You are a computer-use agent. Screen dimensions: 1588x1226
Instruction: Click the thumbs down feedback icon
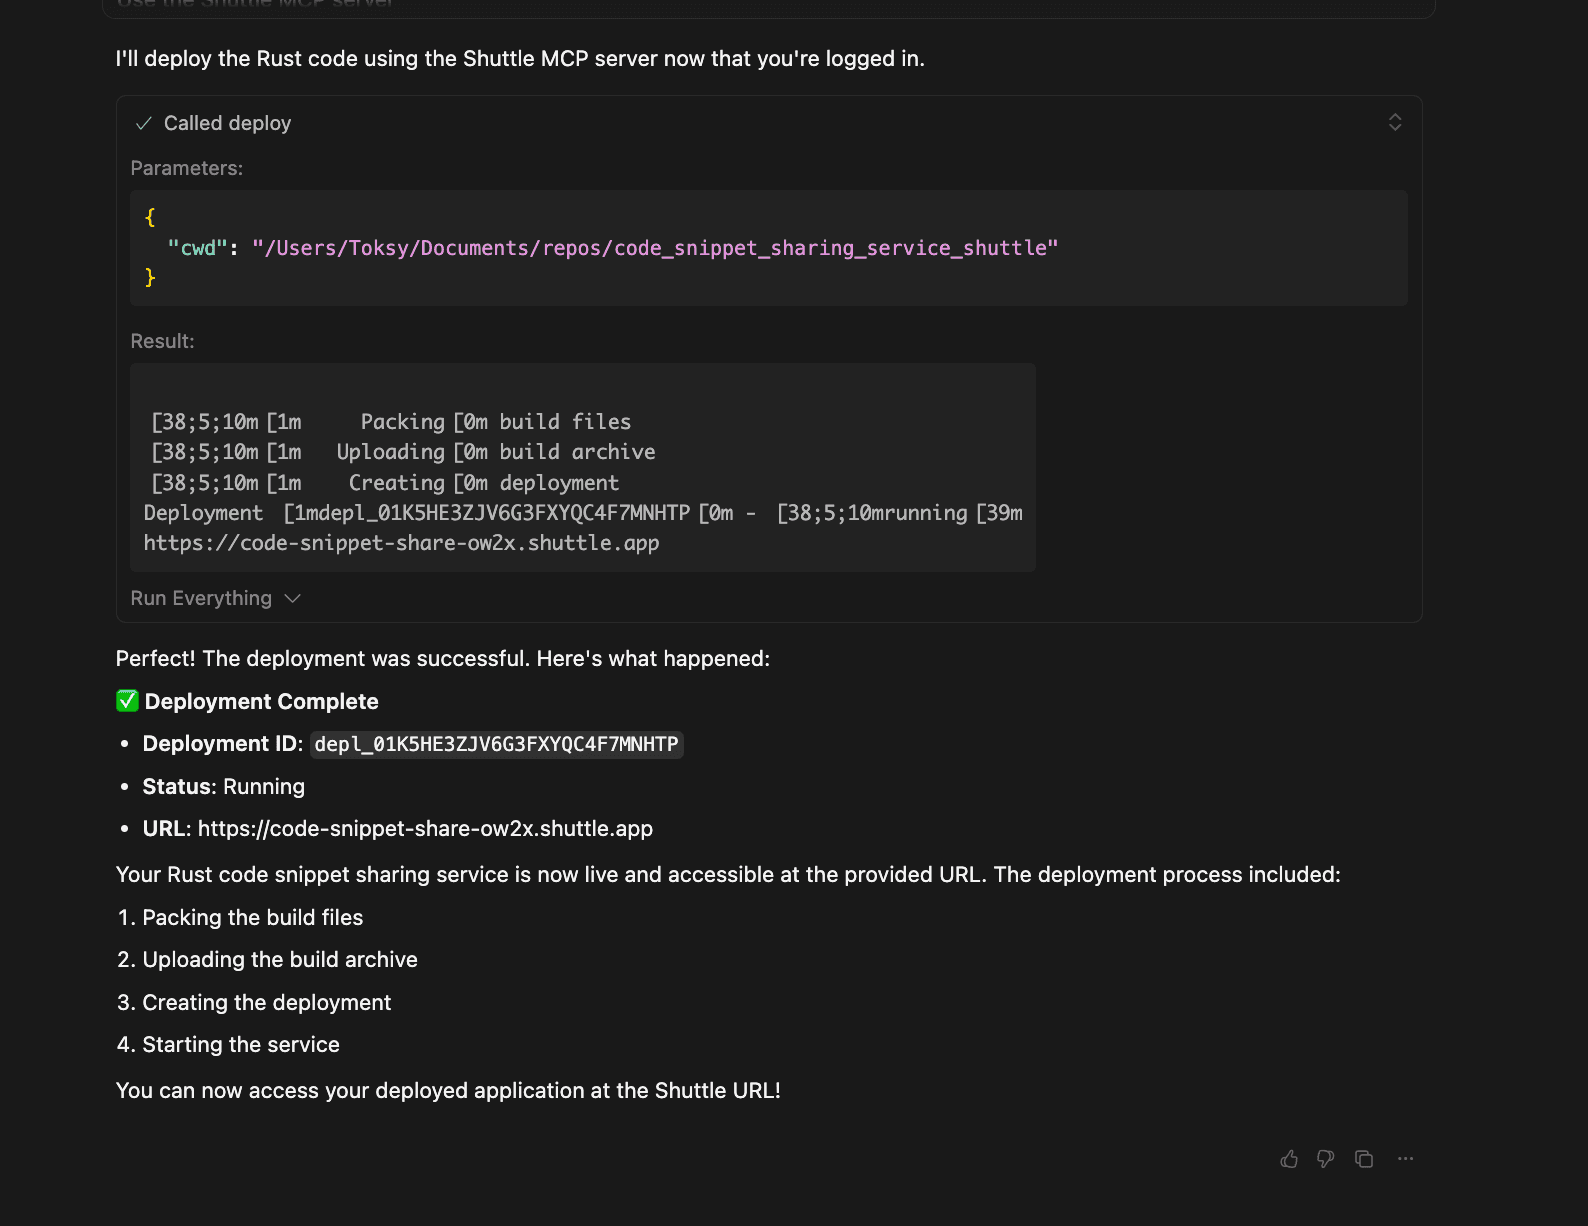pyautogui.click(x=1326, y=1159)
